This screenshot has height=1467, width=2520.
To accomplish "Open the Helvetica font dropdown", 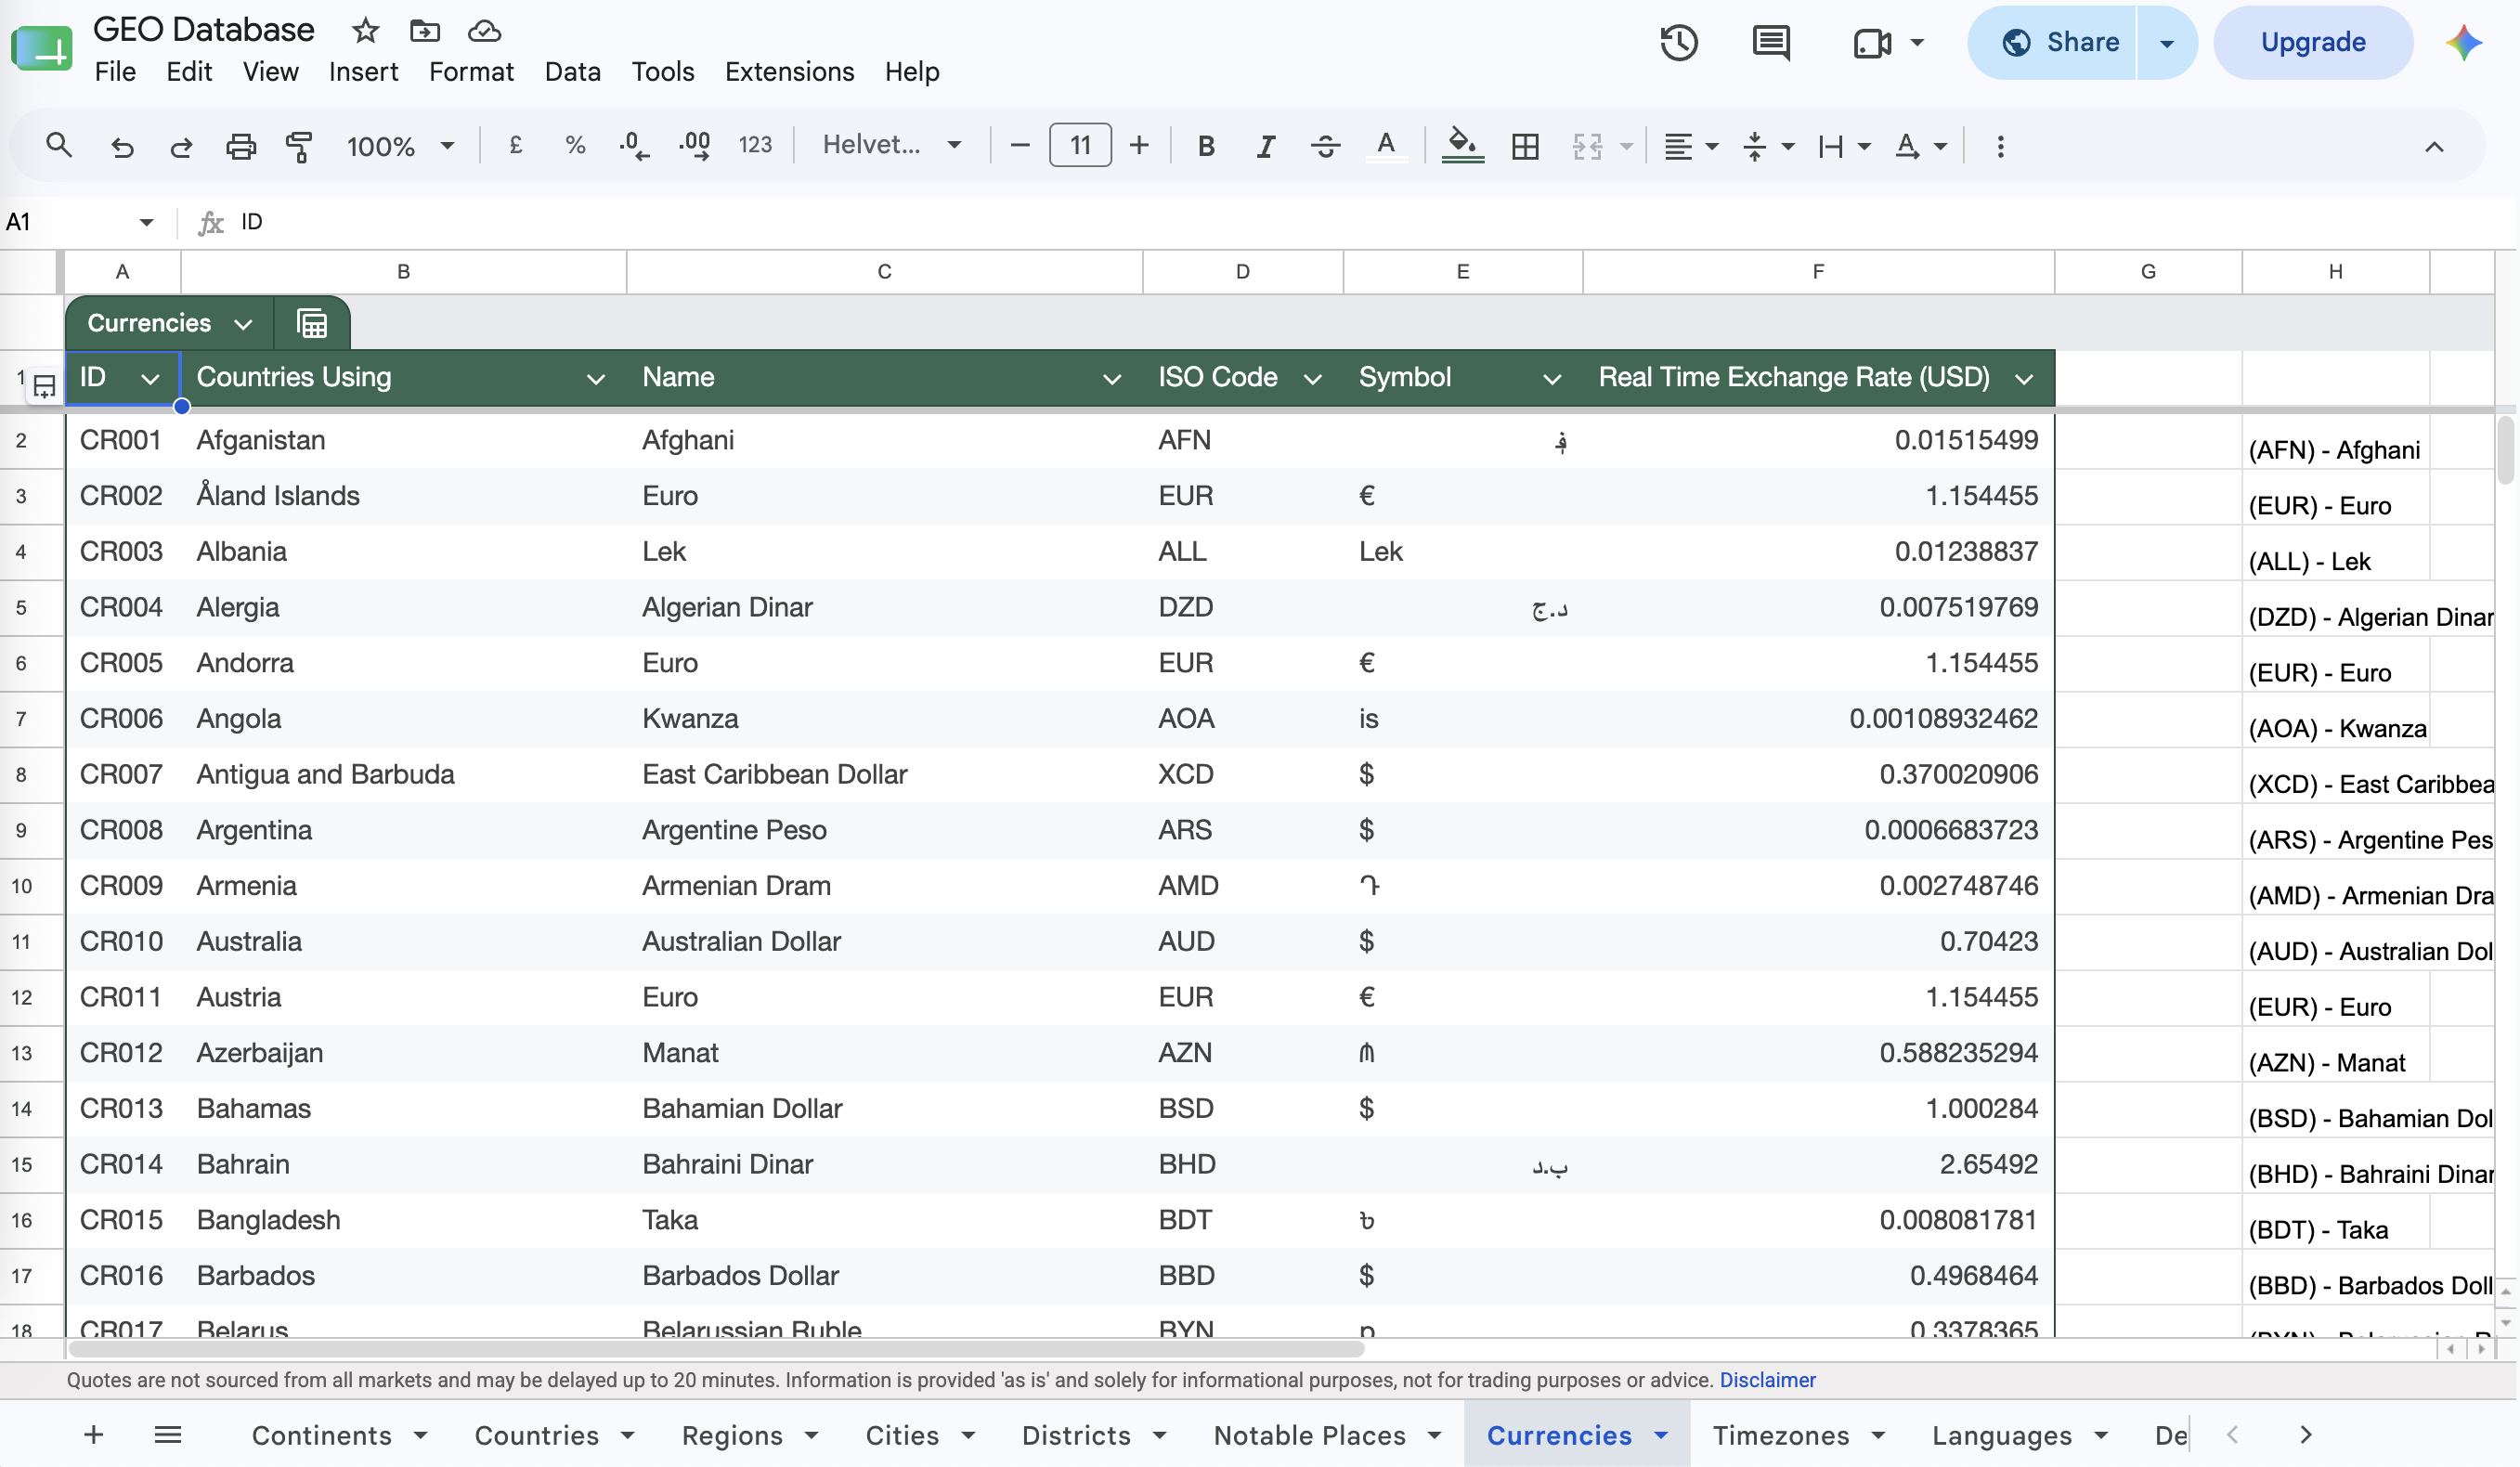I will (892, 145).
